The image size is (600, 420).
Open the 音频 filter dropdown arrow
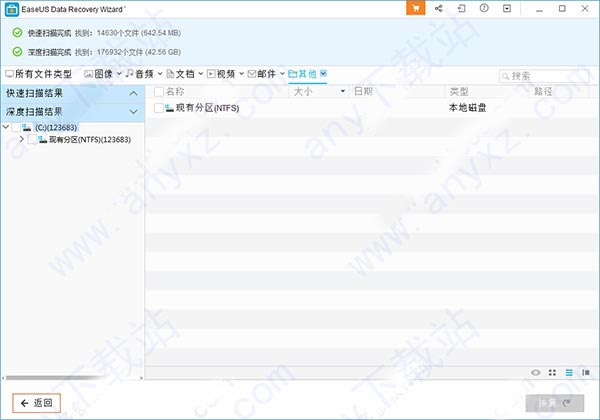click(160, 73)
